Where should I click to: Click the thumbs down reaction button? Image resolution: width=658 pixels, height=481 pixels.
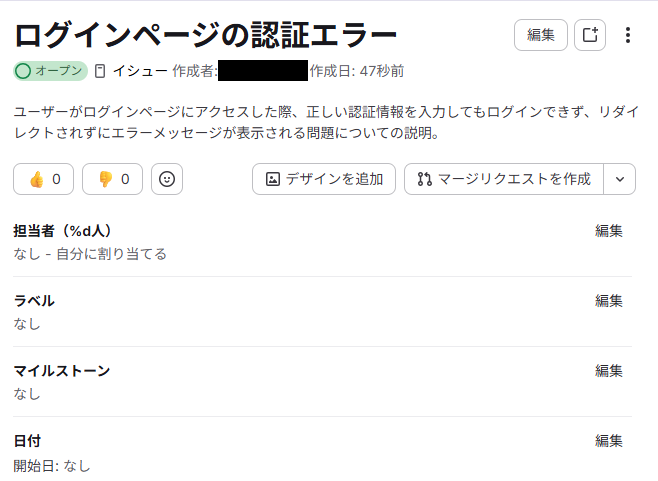(112, 179)
